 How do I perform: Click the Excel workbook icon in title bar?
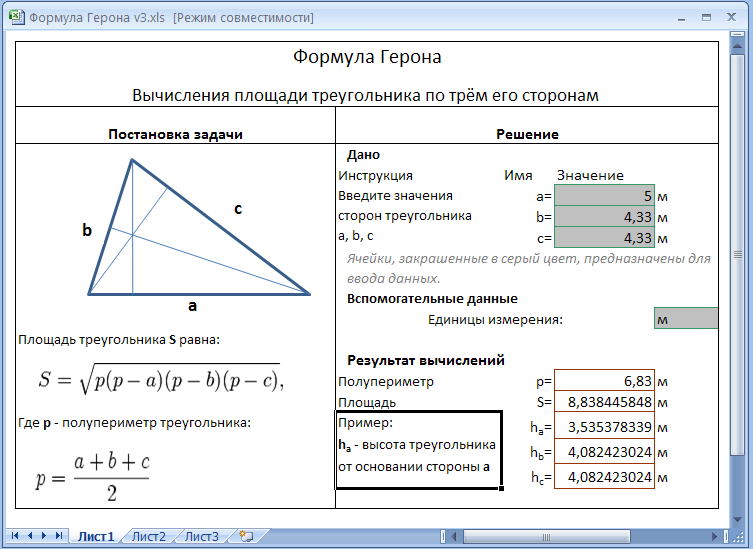(16, 18)
